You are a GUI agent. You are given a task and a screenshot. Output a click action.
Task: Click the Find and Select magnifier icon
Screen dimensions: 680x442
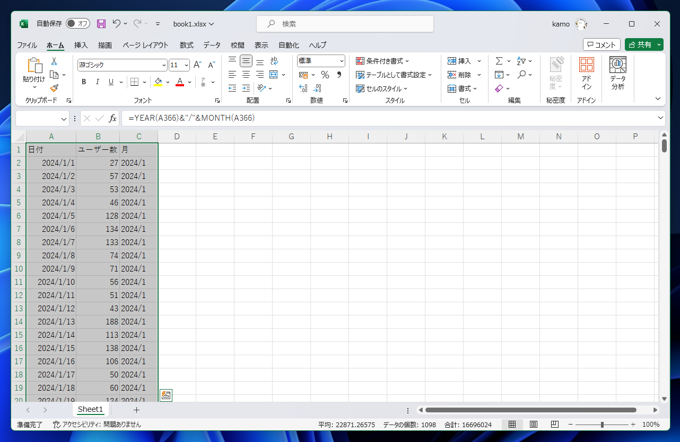pyautogui.click(x=522, y=75)
